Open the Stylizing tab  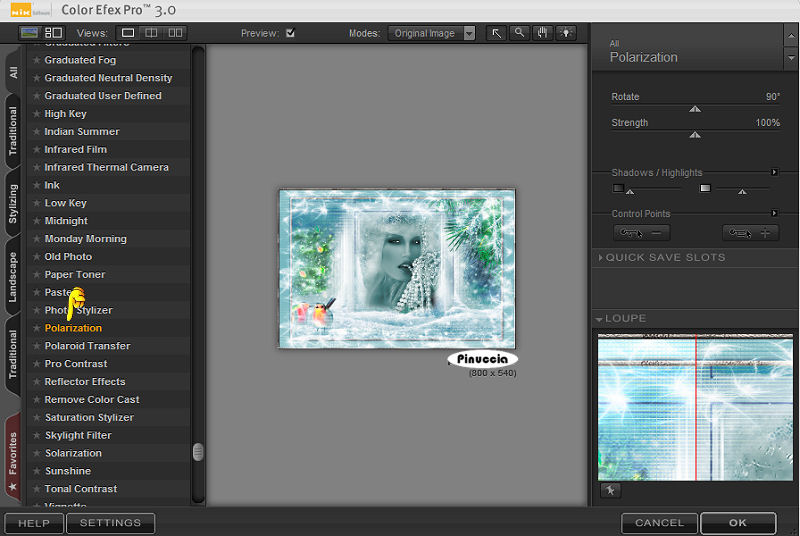13,203
